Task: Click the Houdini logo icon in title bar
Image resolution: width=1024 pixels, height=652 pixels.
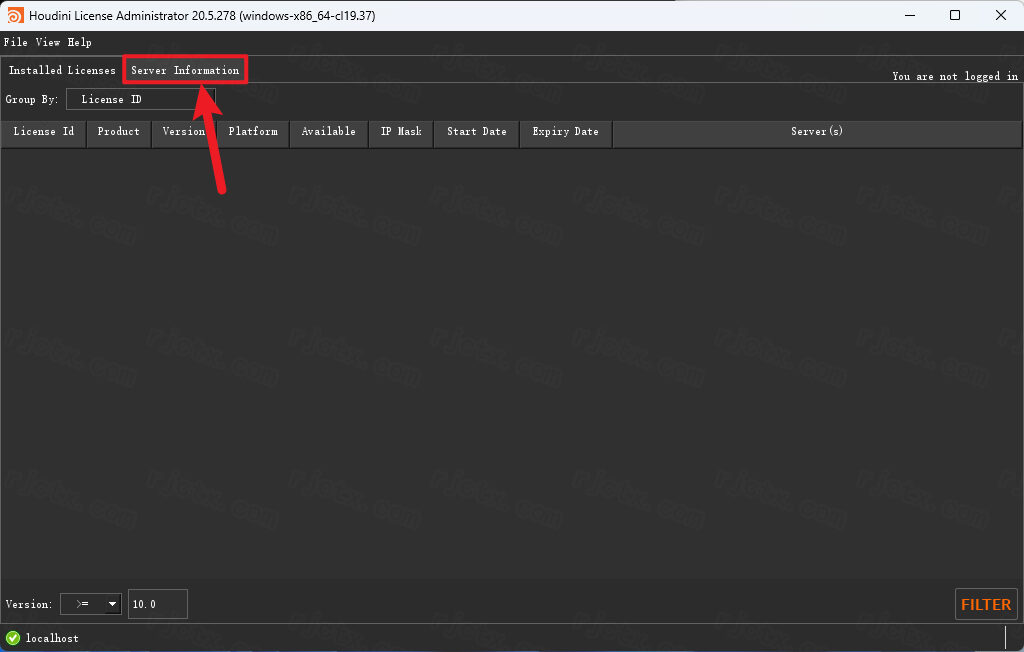Action: [x=15, y=15]
